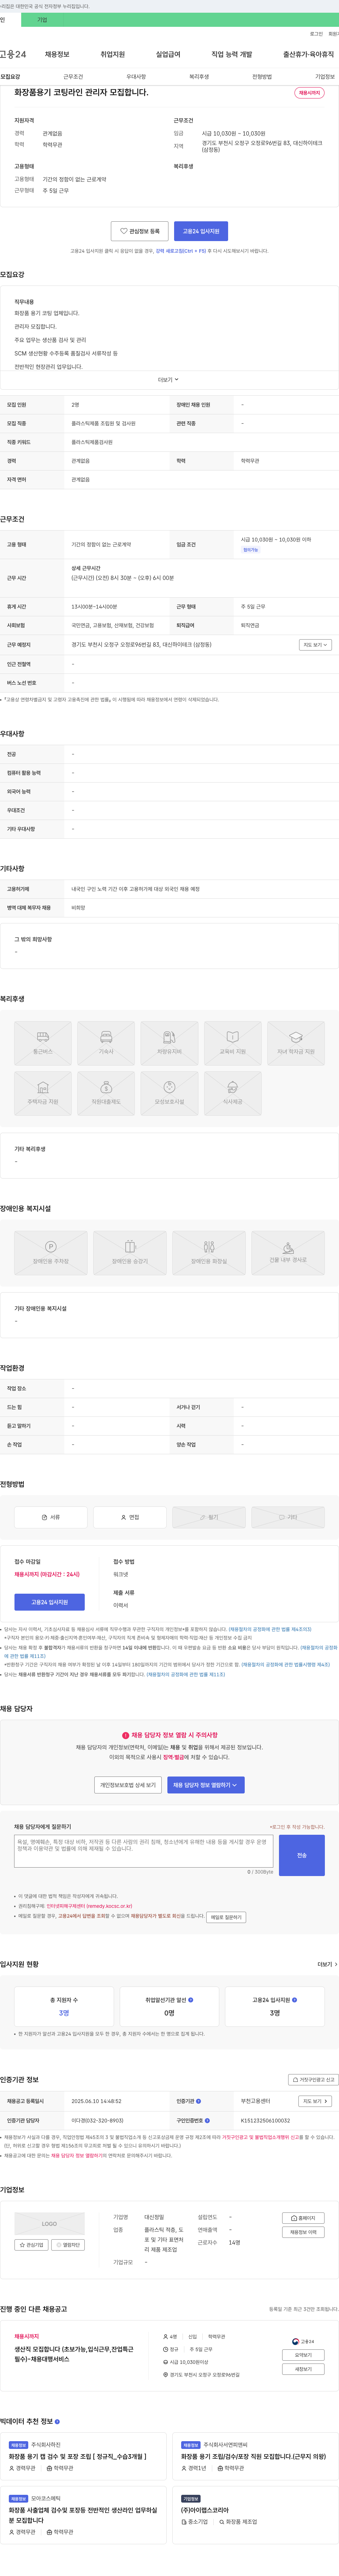This screenshot has height=2576, width=339.
Task: Select the 차량유지비 vehicle allowance icon
Action: pyautogui.click(x=169, y=1043)
